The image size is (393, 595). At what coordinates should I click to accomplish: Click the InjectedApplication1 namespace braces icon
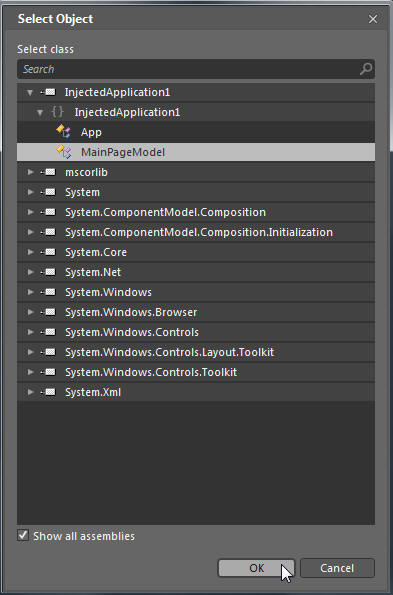(58, 112)
